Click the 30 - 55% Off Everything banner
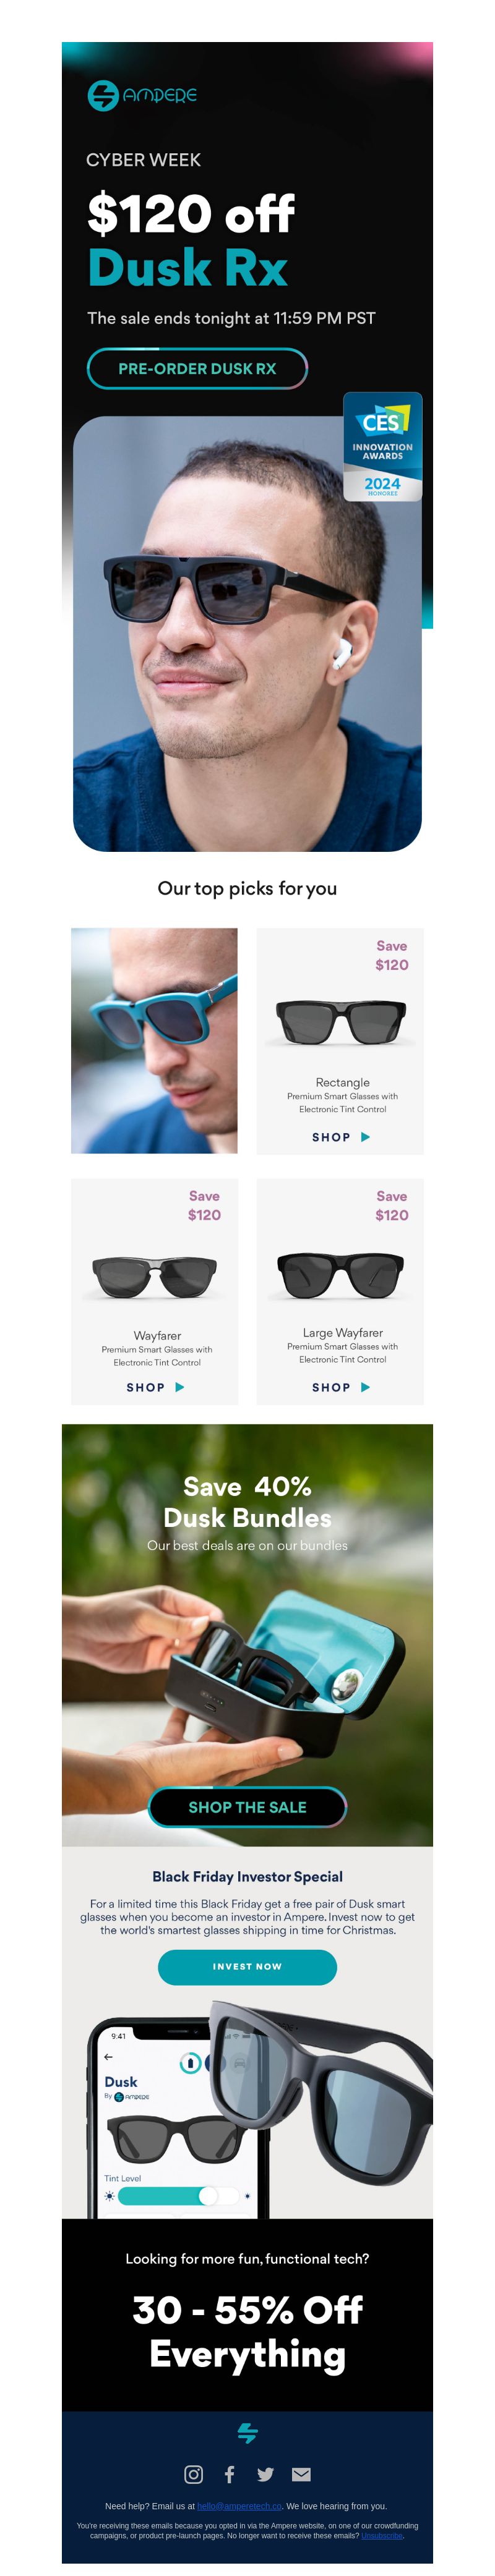The image size is (495, 2576). click(x=247, y=2331)
